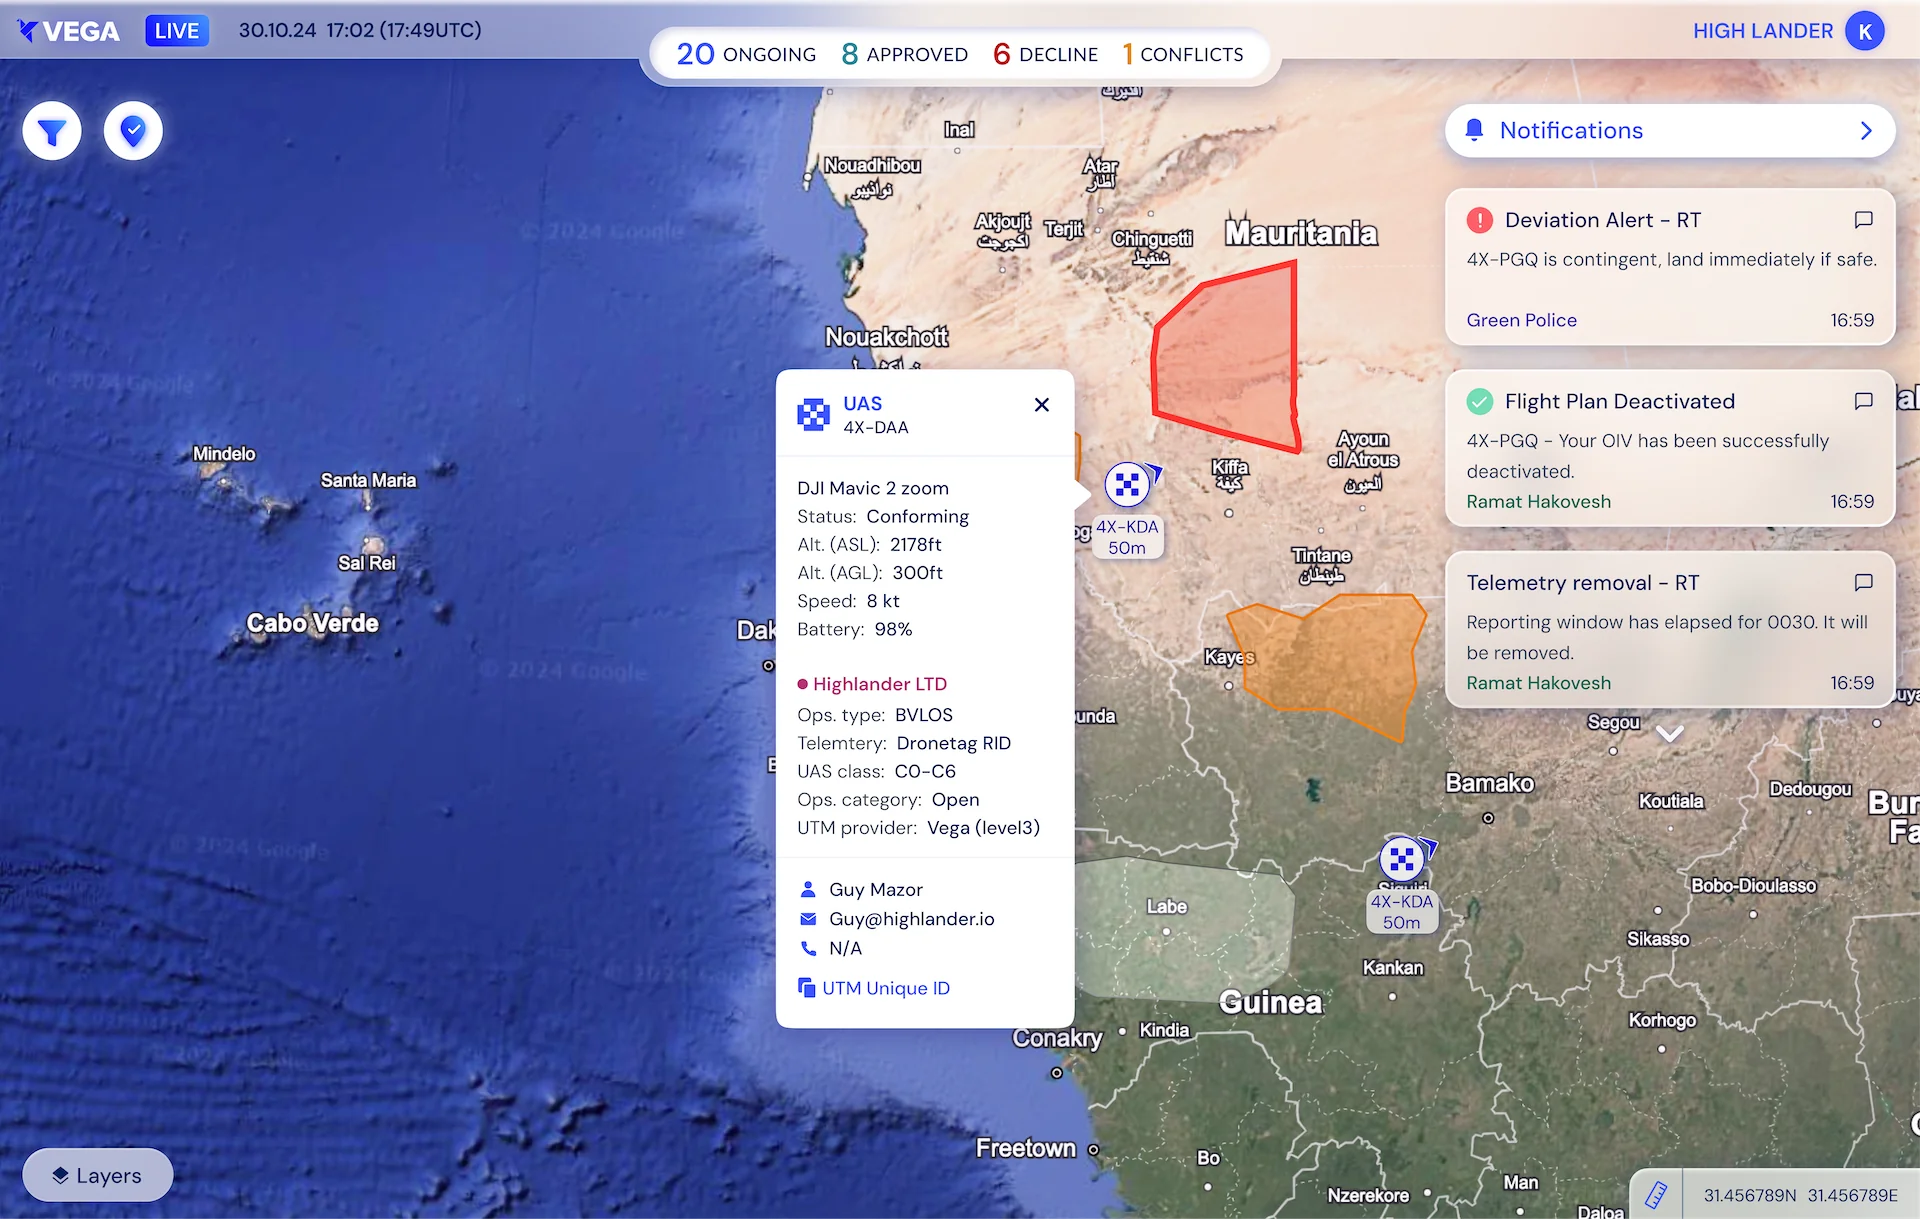Viewport: 1920px width, 1219px height.
Task: Close the UAS 4X-DAA info popup
Action: [1042, 404]
